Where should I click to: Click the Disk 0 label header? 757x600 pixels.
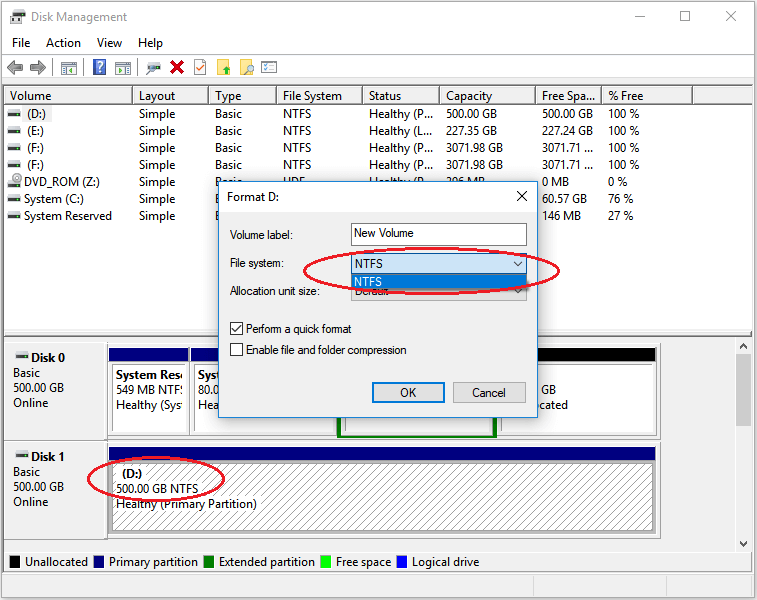click(48, 357)
